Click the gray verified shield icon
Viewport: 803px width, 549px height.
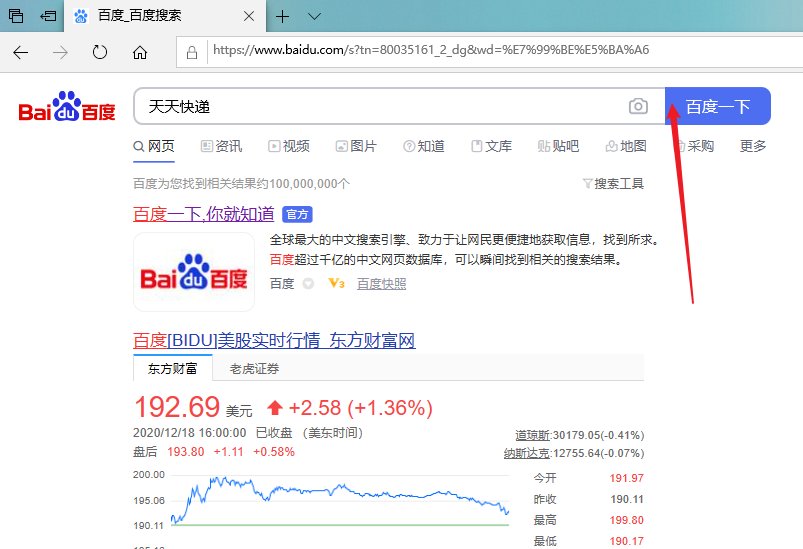[x=308, y=284]
